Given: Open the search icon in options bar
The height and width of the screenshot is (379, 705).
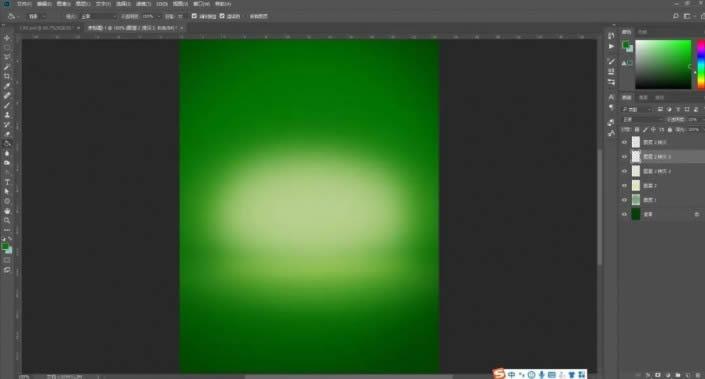Looking at the screenshot, I should [x=676, y=16].
